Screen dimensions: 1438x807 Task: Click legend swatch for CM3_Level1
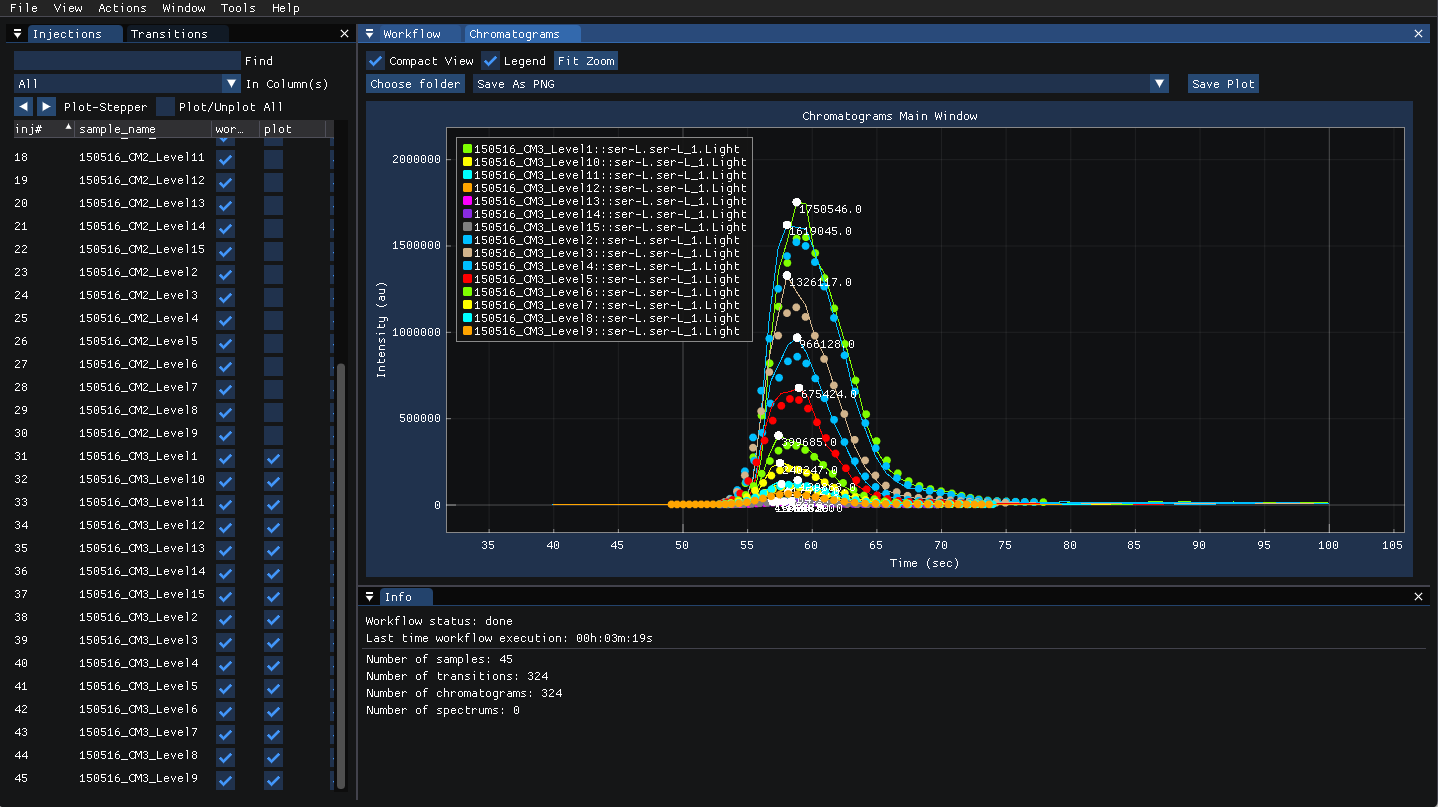(467, 149)
